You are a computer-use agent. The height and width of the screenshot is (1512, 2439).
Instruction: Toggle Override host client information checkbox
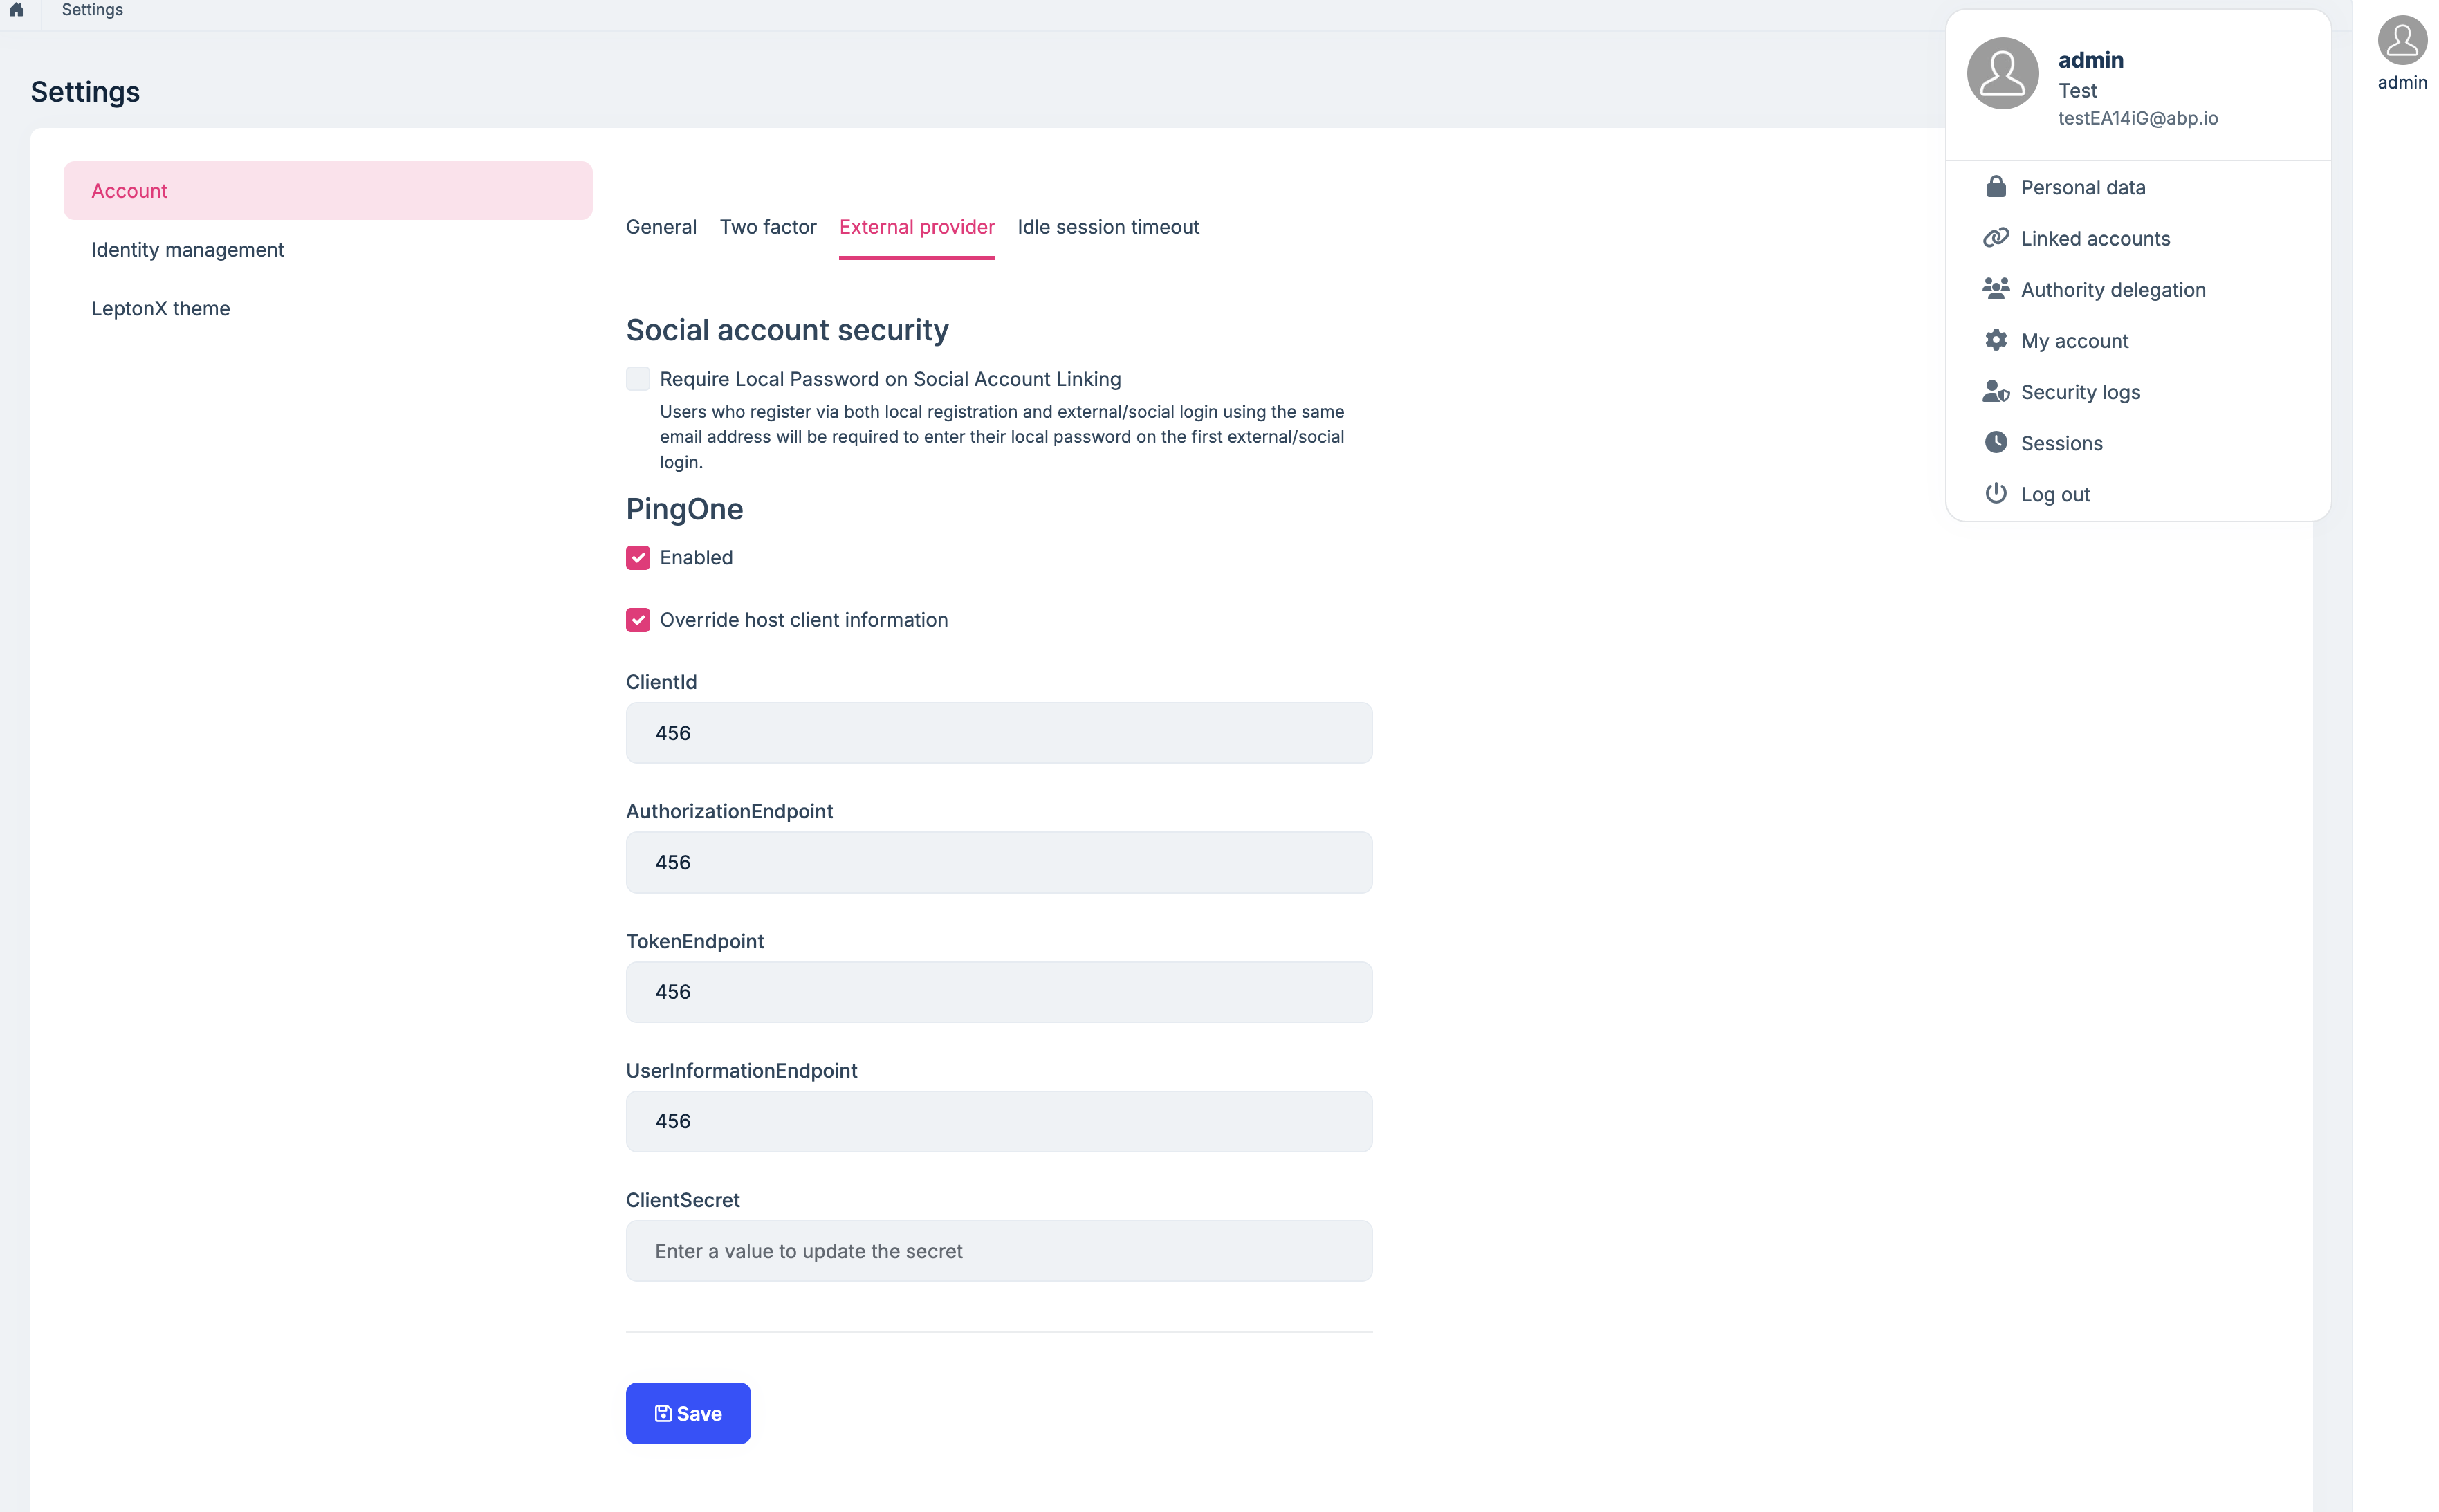click(x=637, y=620)
